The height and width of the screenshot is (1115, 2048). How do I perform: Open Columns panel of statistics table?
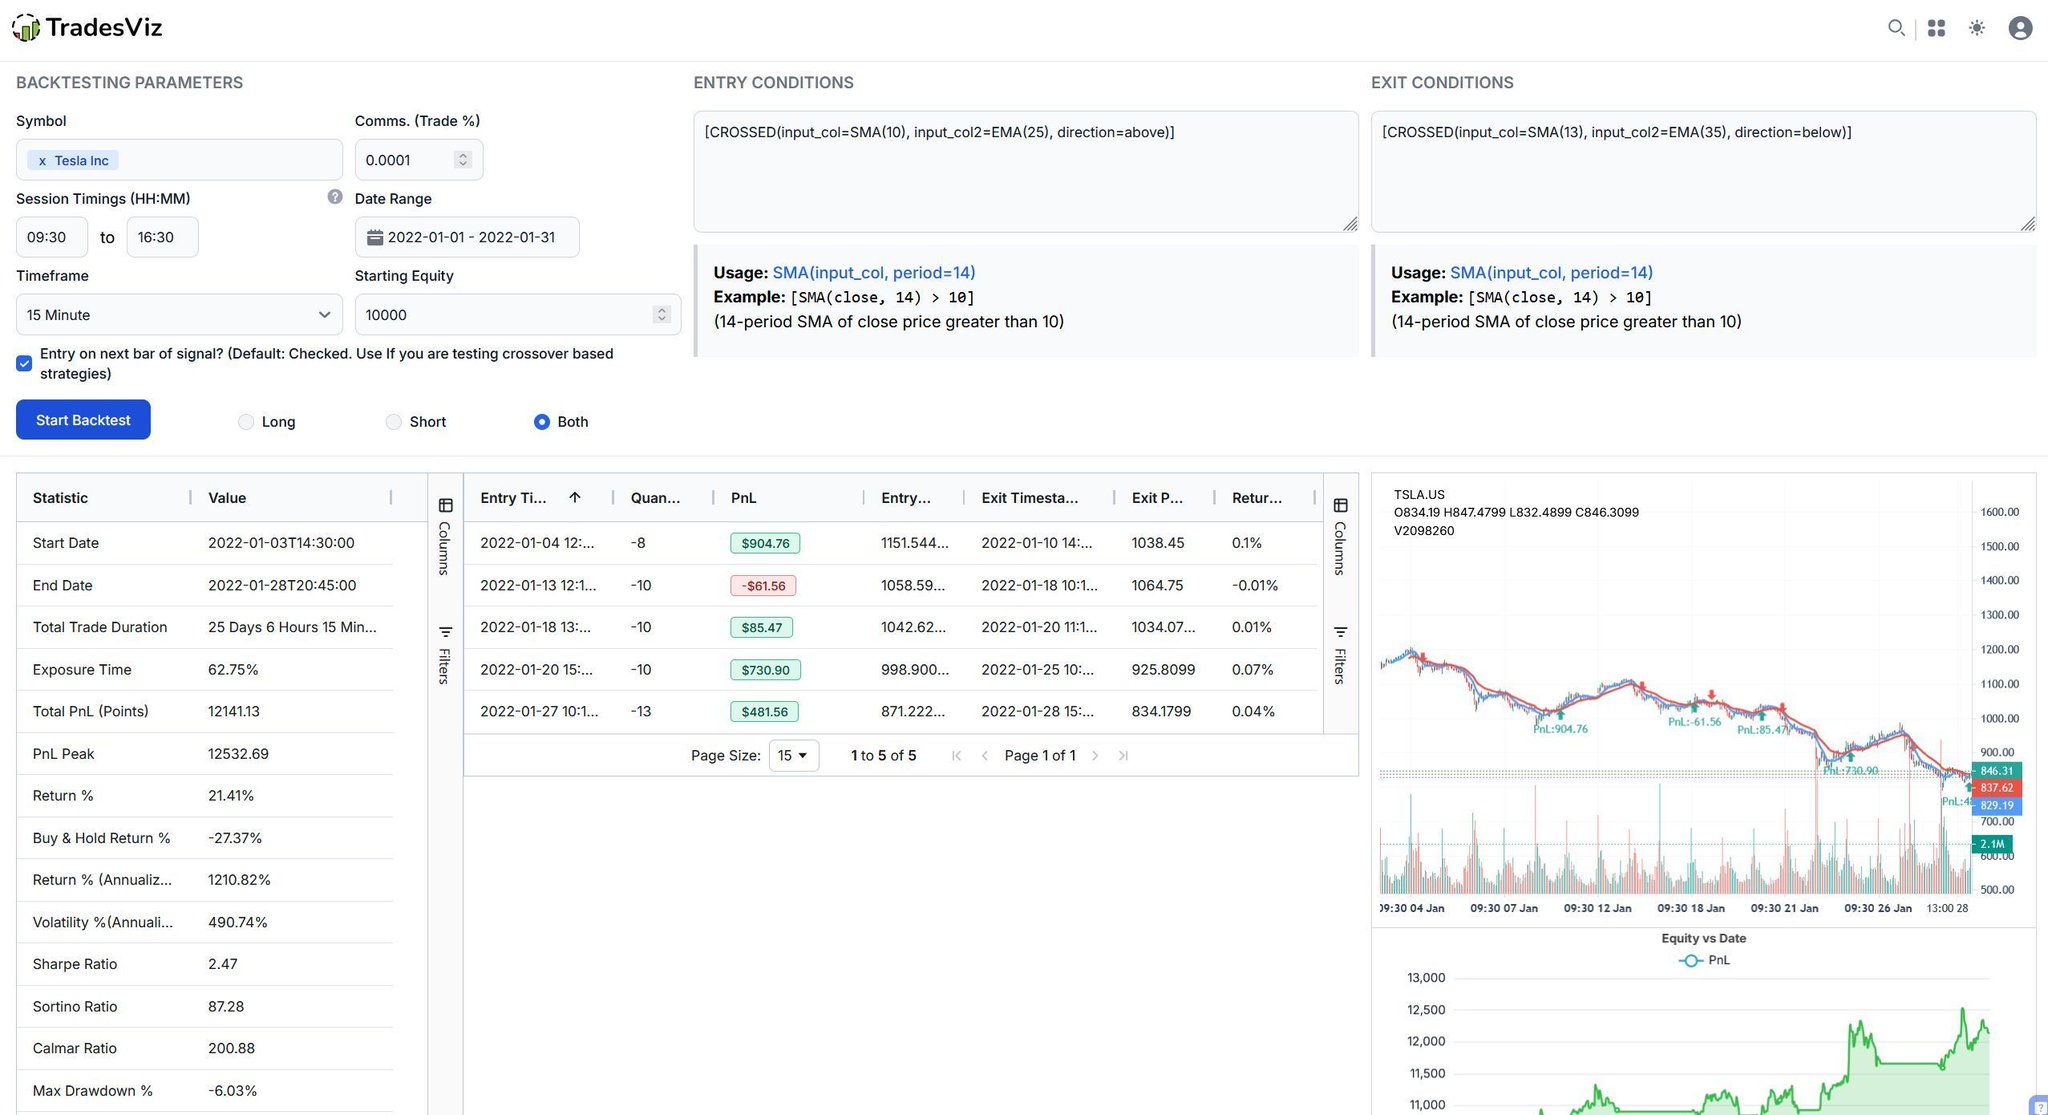coord(445,536)
